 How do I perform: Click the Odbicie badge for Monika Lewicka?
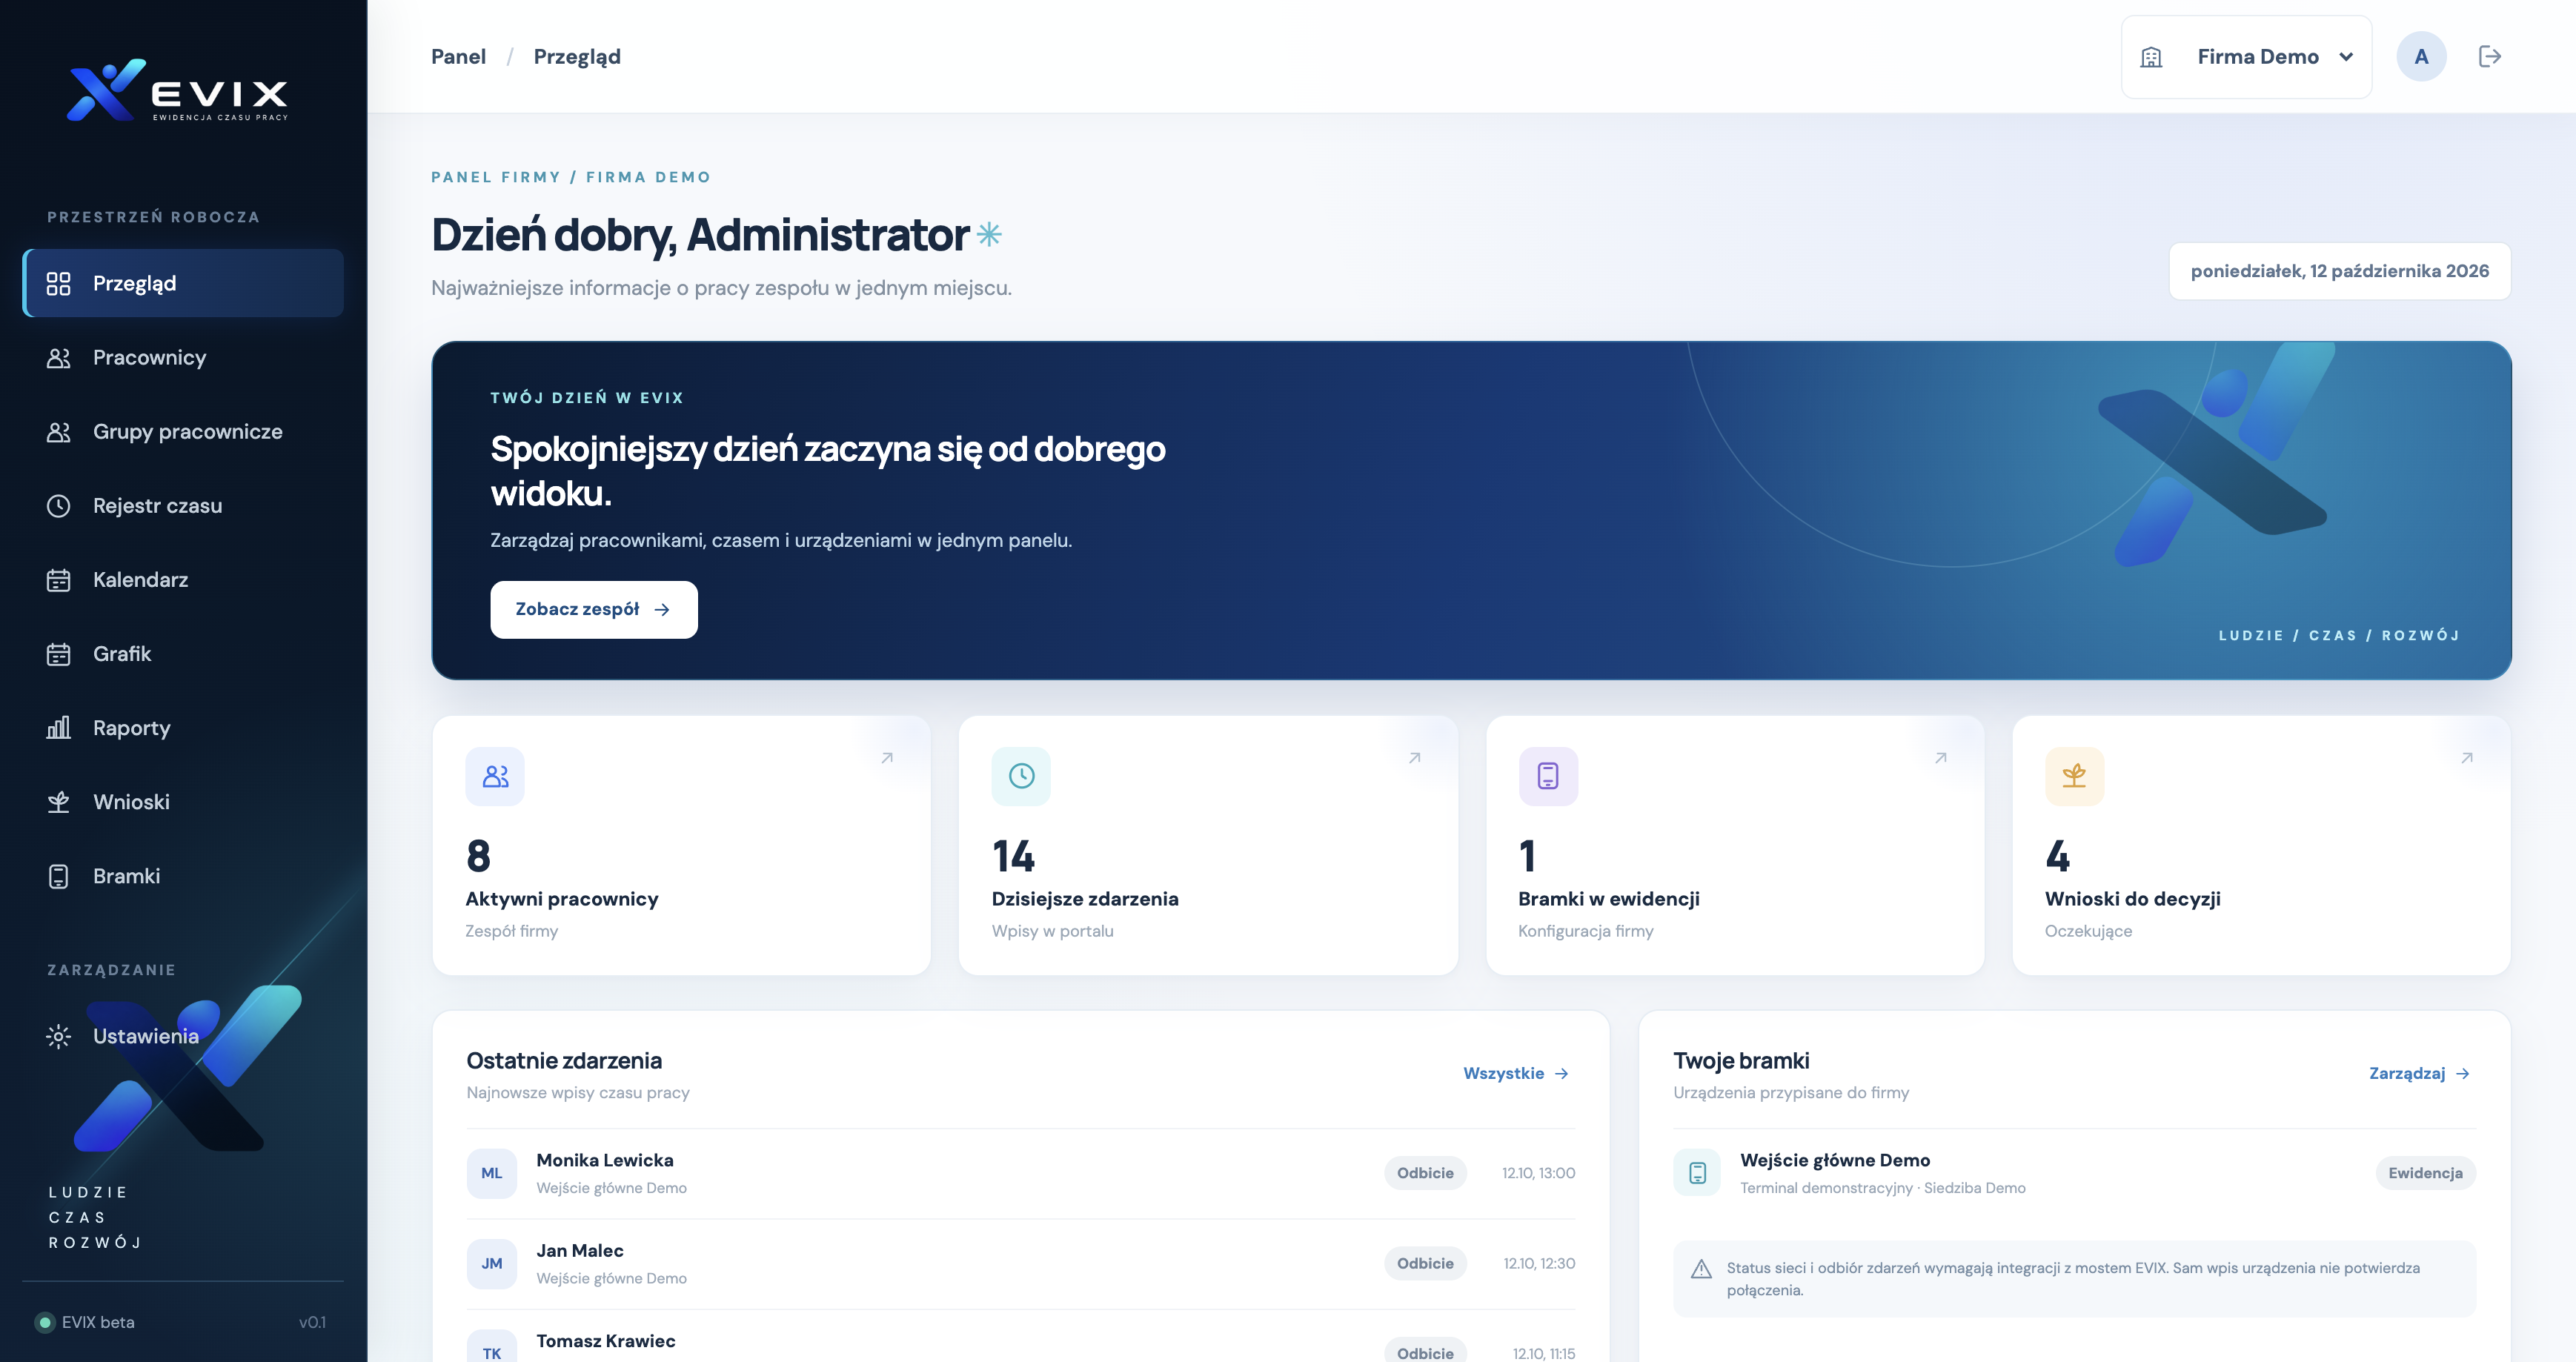[x=1425, y=1173]
